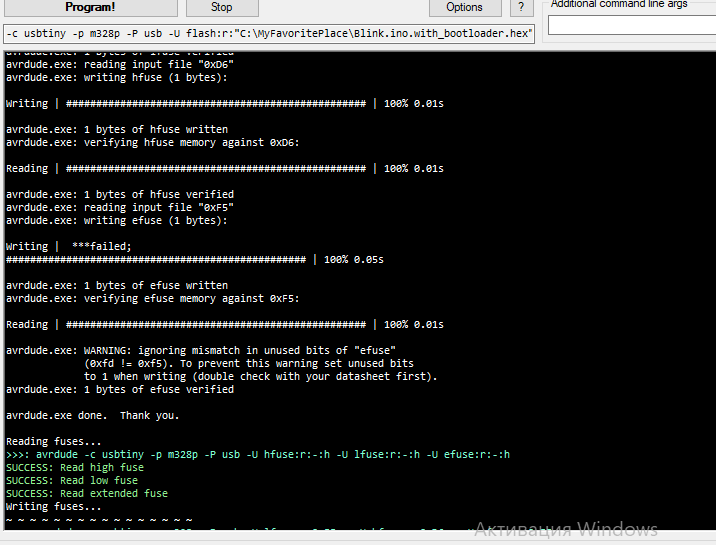Focus the Additional command line args field
The height and width of the screenshot is (545, 716).
click(630, 25)
